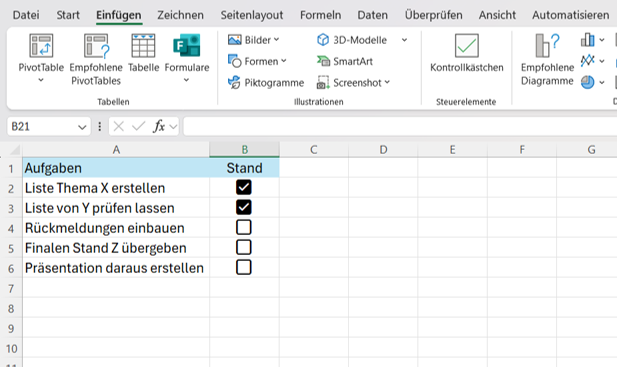Check the box for Rückmeldungen einbauen

[x=244, y=227]
